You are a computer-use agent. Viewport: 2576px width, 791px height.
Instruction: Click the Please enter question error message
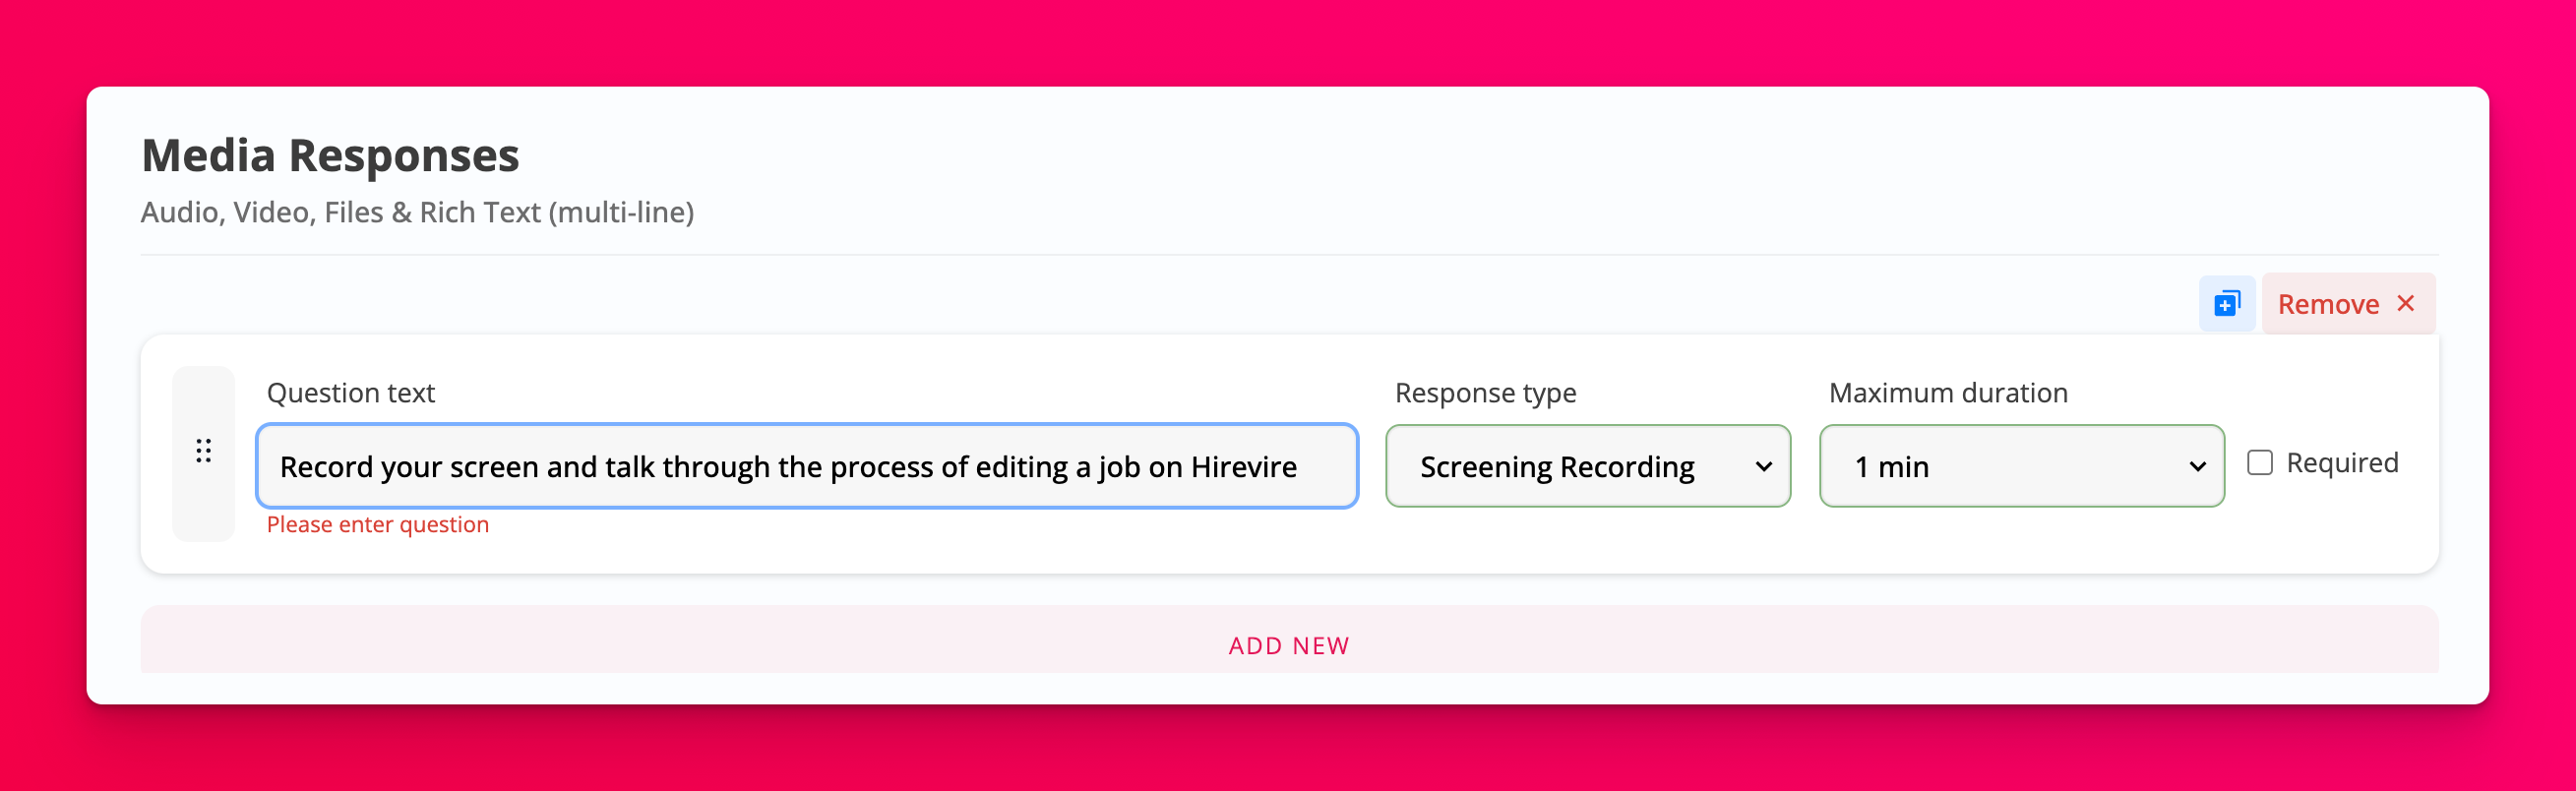(x=377, y=525)
